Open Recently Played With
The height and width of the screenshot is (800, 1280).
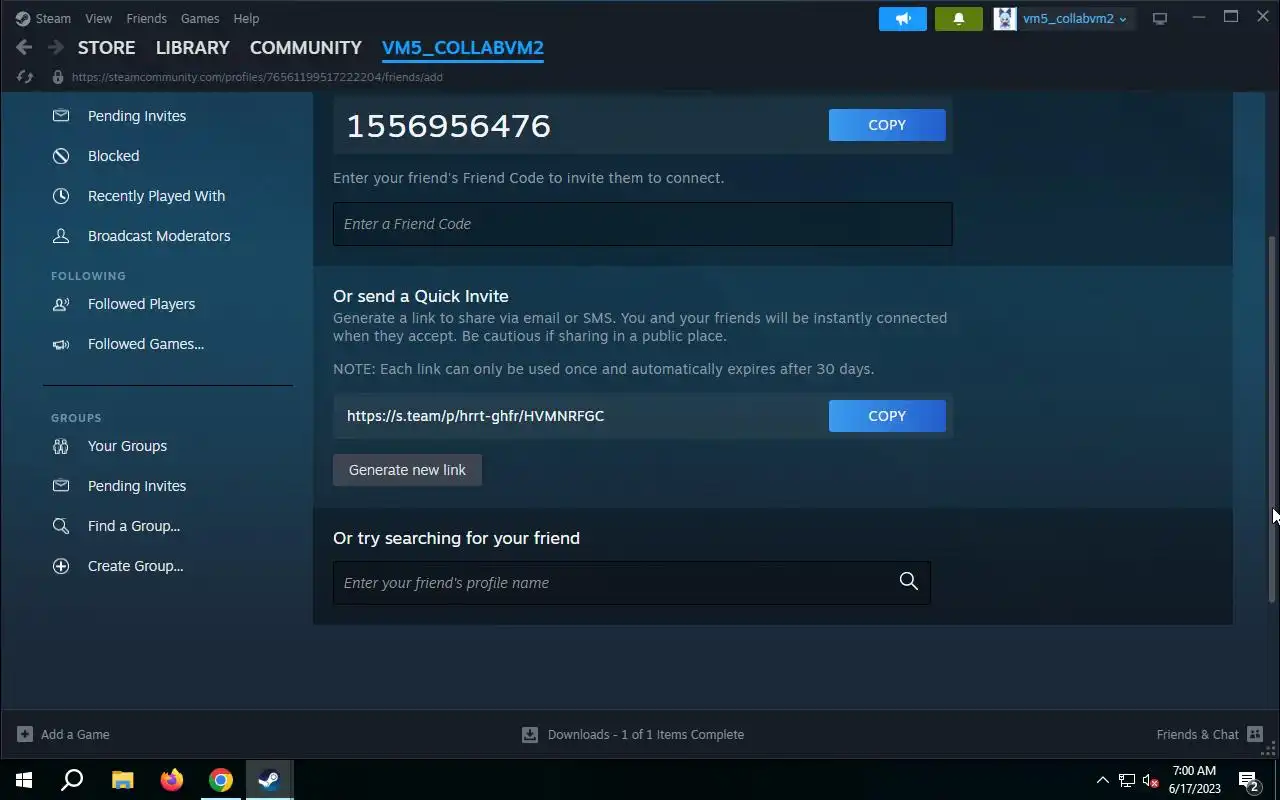tap(156, 196)
